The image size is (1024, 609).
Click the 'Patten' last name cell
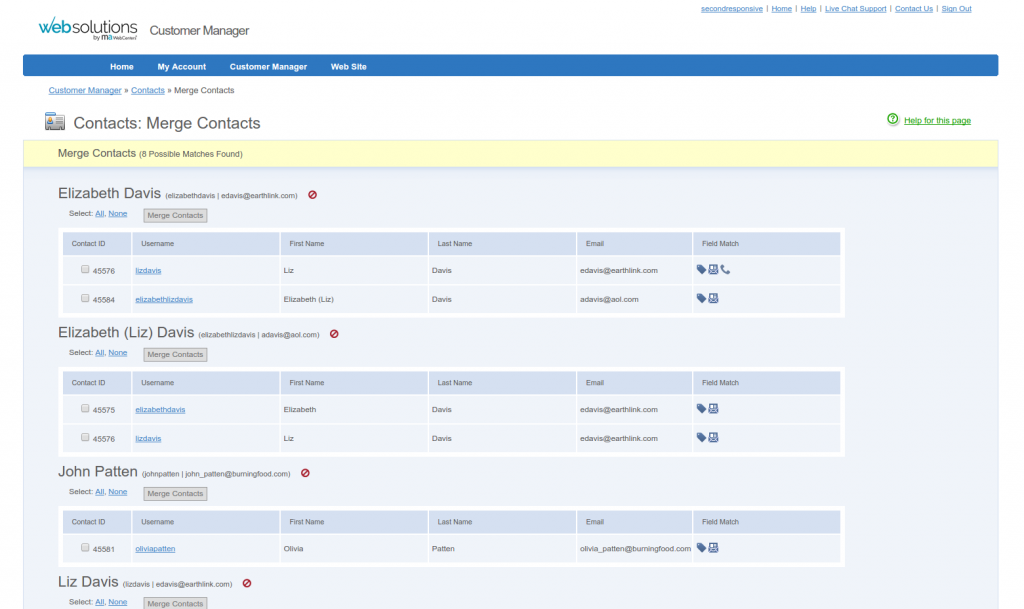502,548
